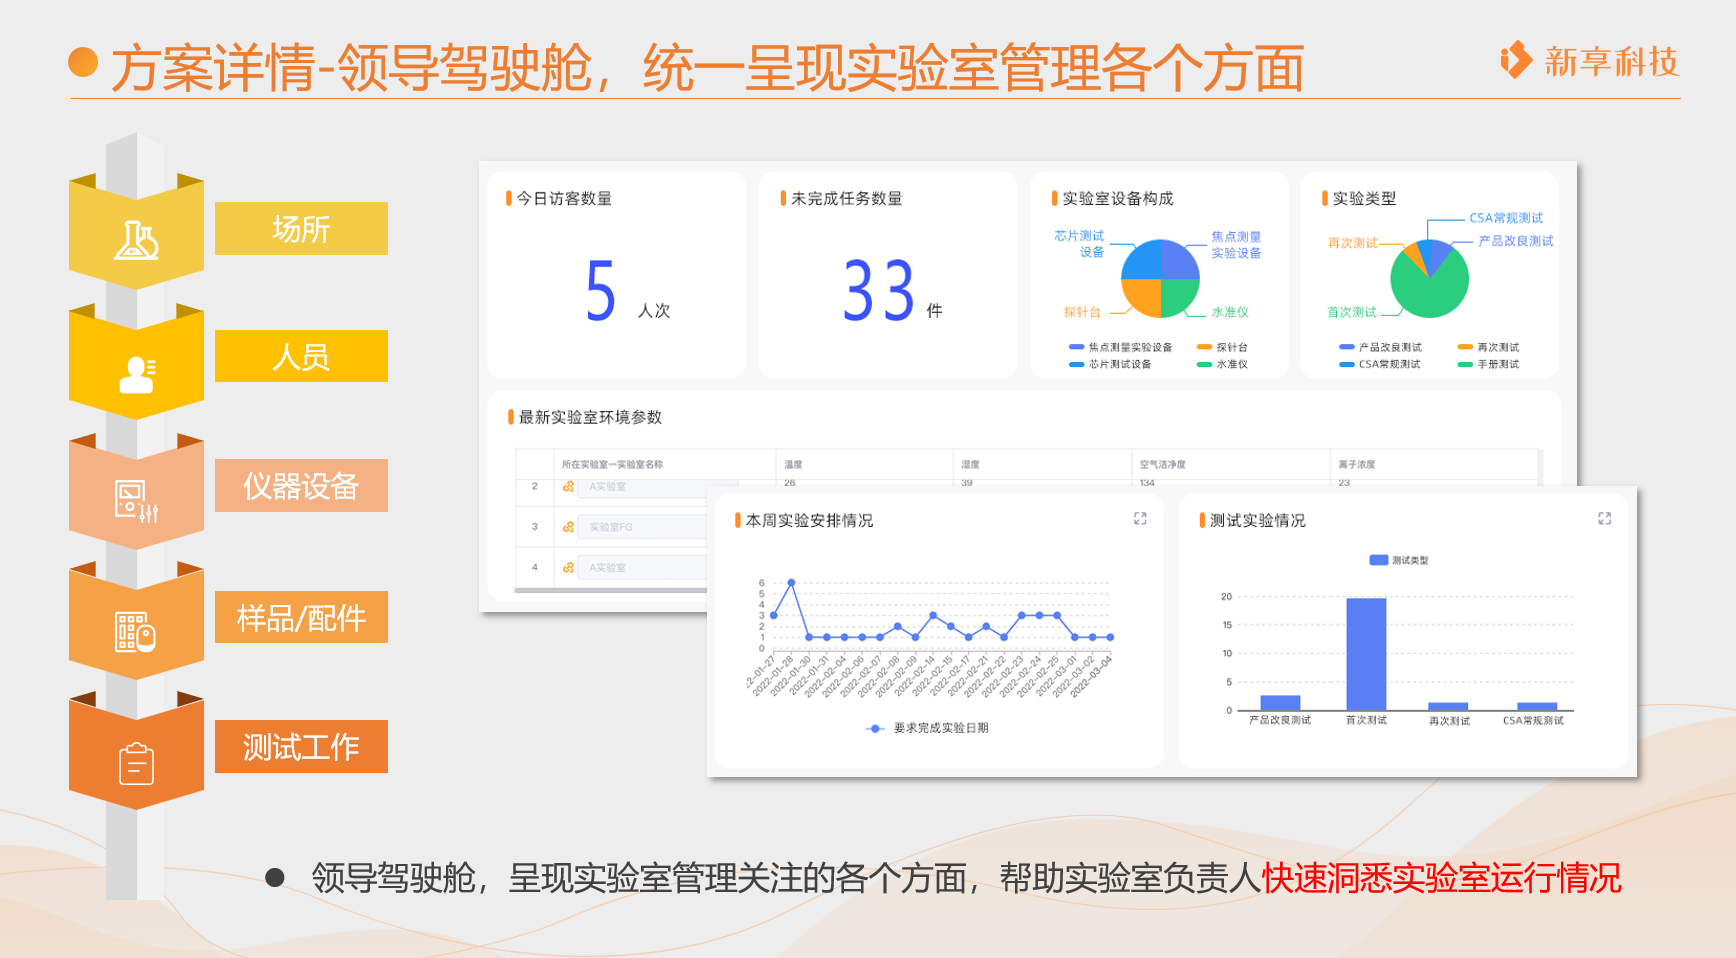Image resolution: width=1736 pixels, height=958 pixels.
Task: Click the 实验室设备构成 card title
Action: pyautogui.click(x=1117, y=198)
